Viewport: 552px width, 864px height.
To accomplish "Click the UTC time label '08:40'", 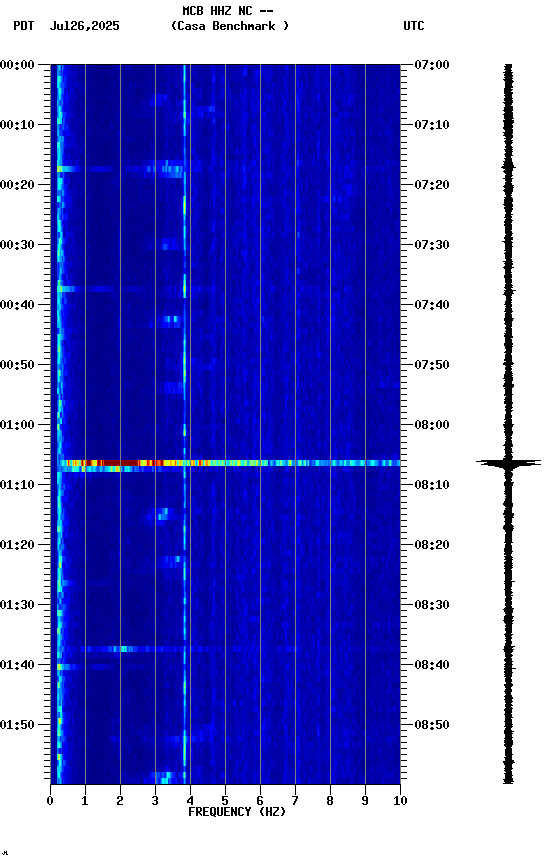I will [x=432, y=665].
